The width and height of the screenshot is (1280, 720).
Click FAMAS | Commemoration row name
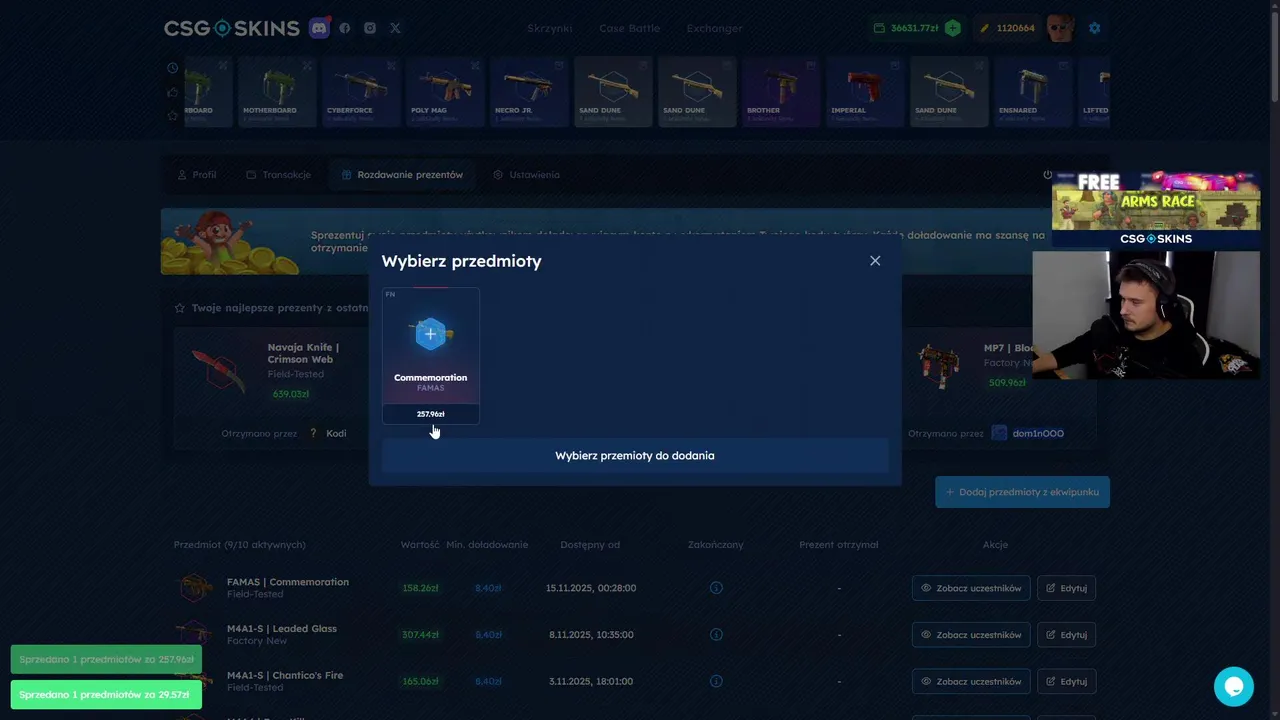pyautogui.click(x=288, y=582)
